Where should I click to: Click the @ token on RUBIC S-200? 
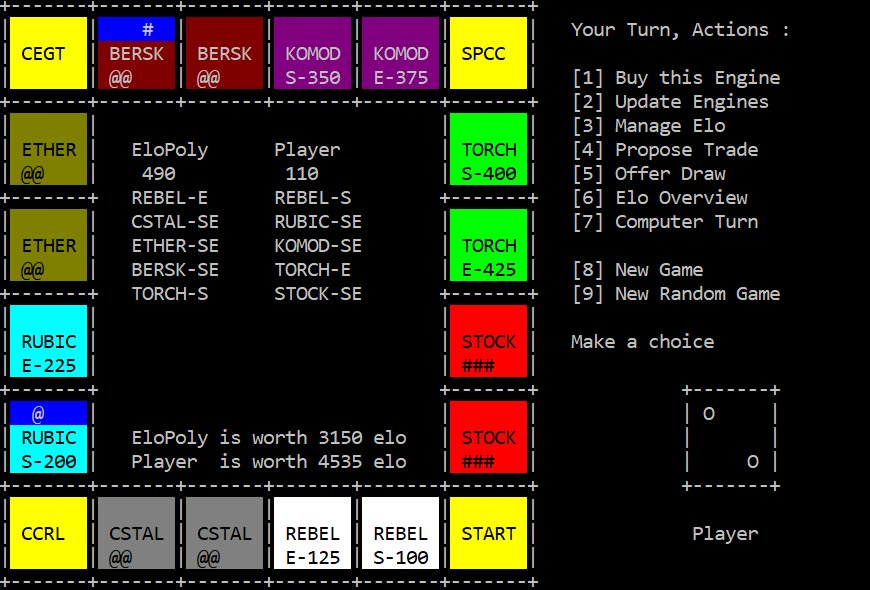[38, 413]
